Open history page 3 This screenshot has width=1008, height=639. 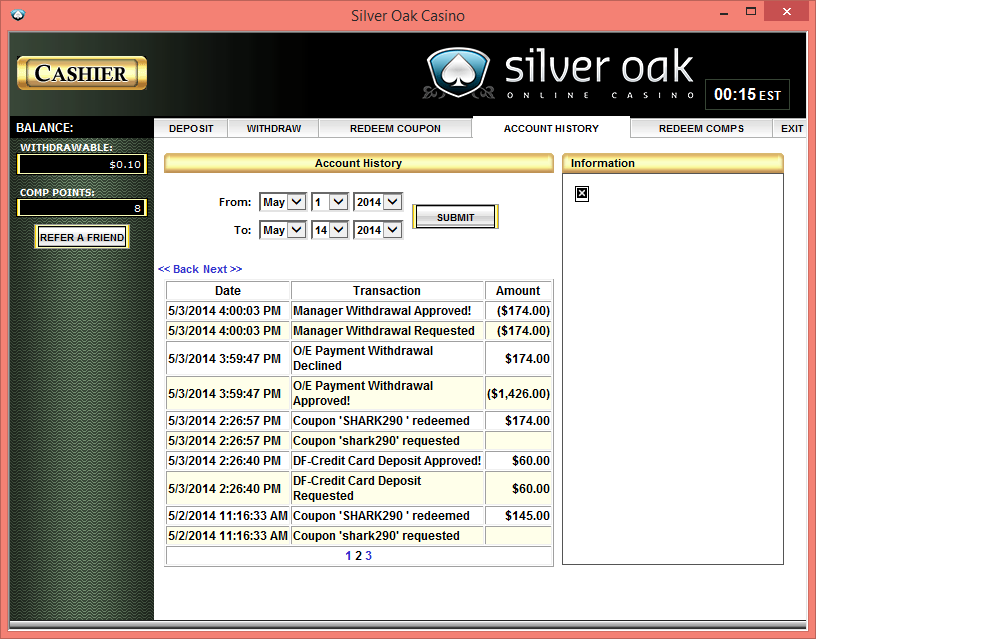pos(368,556)
